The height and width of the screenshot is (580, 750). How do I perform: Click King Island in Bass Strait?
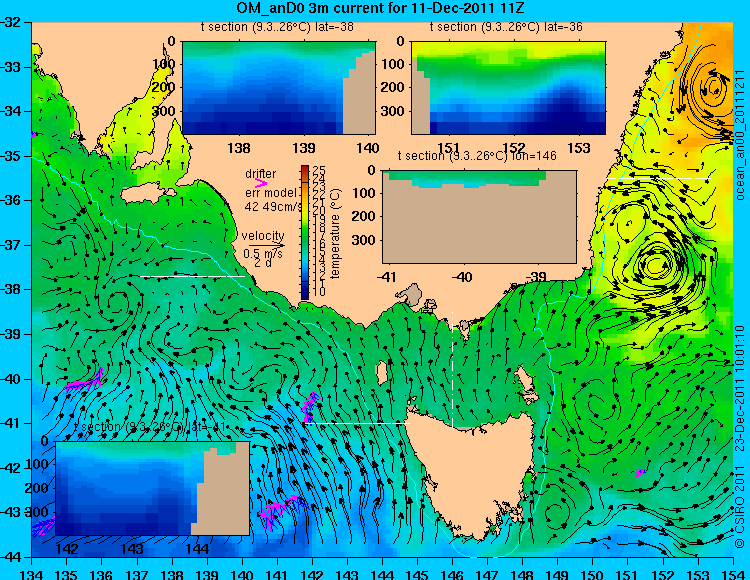point(382,373)
